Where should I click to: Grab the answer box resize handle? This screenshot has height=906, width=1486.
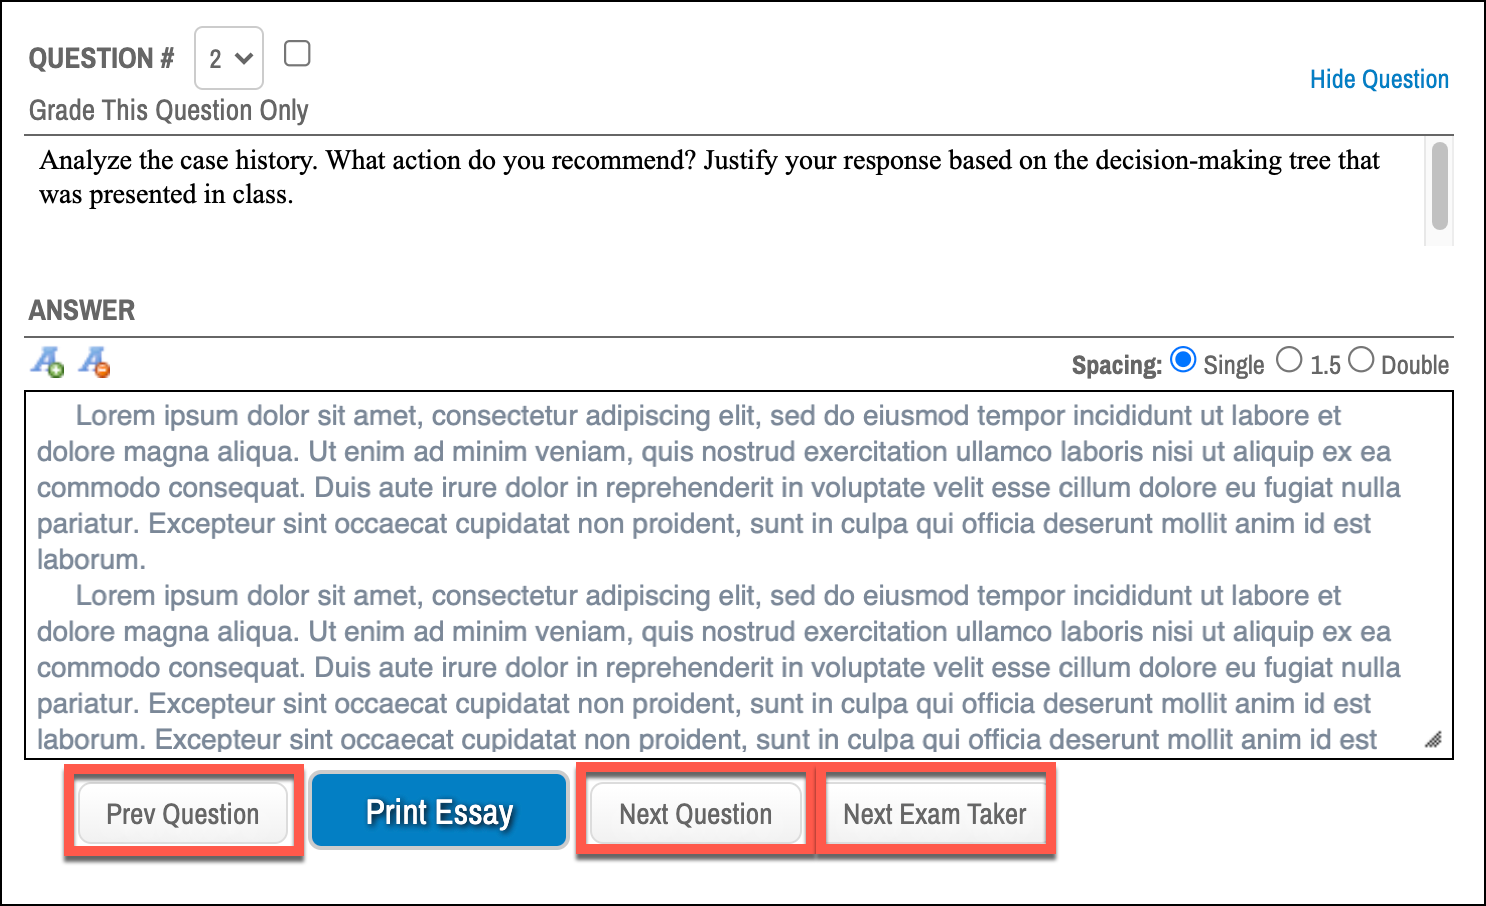tap(1433, 740)
